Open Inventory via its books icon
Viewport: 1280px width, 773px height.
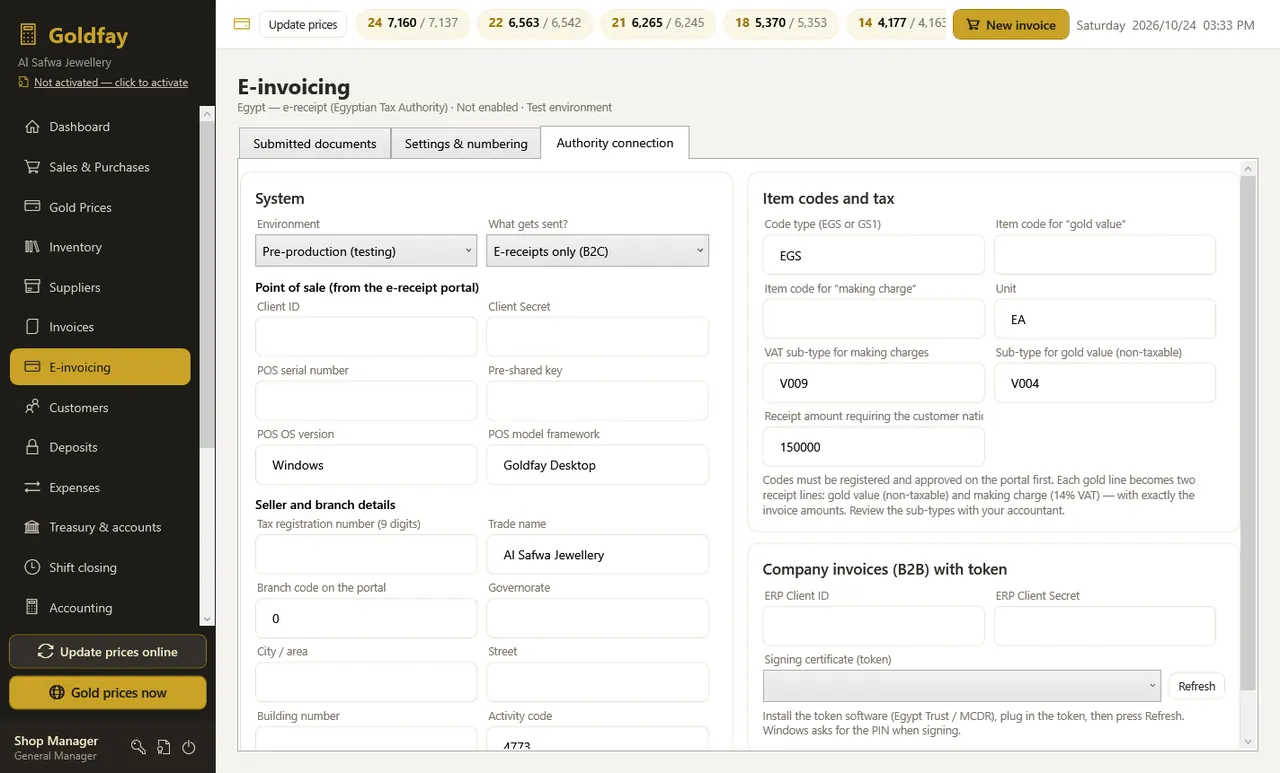[x=31, y=247]
